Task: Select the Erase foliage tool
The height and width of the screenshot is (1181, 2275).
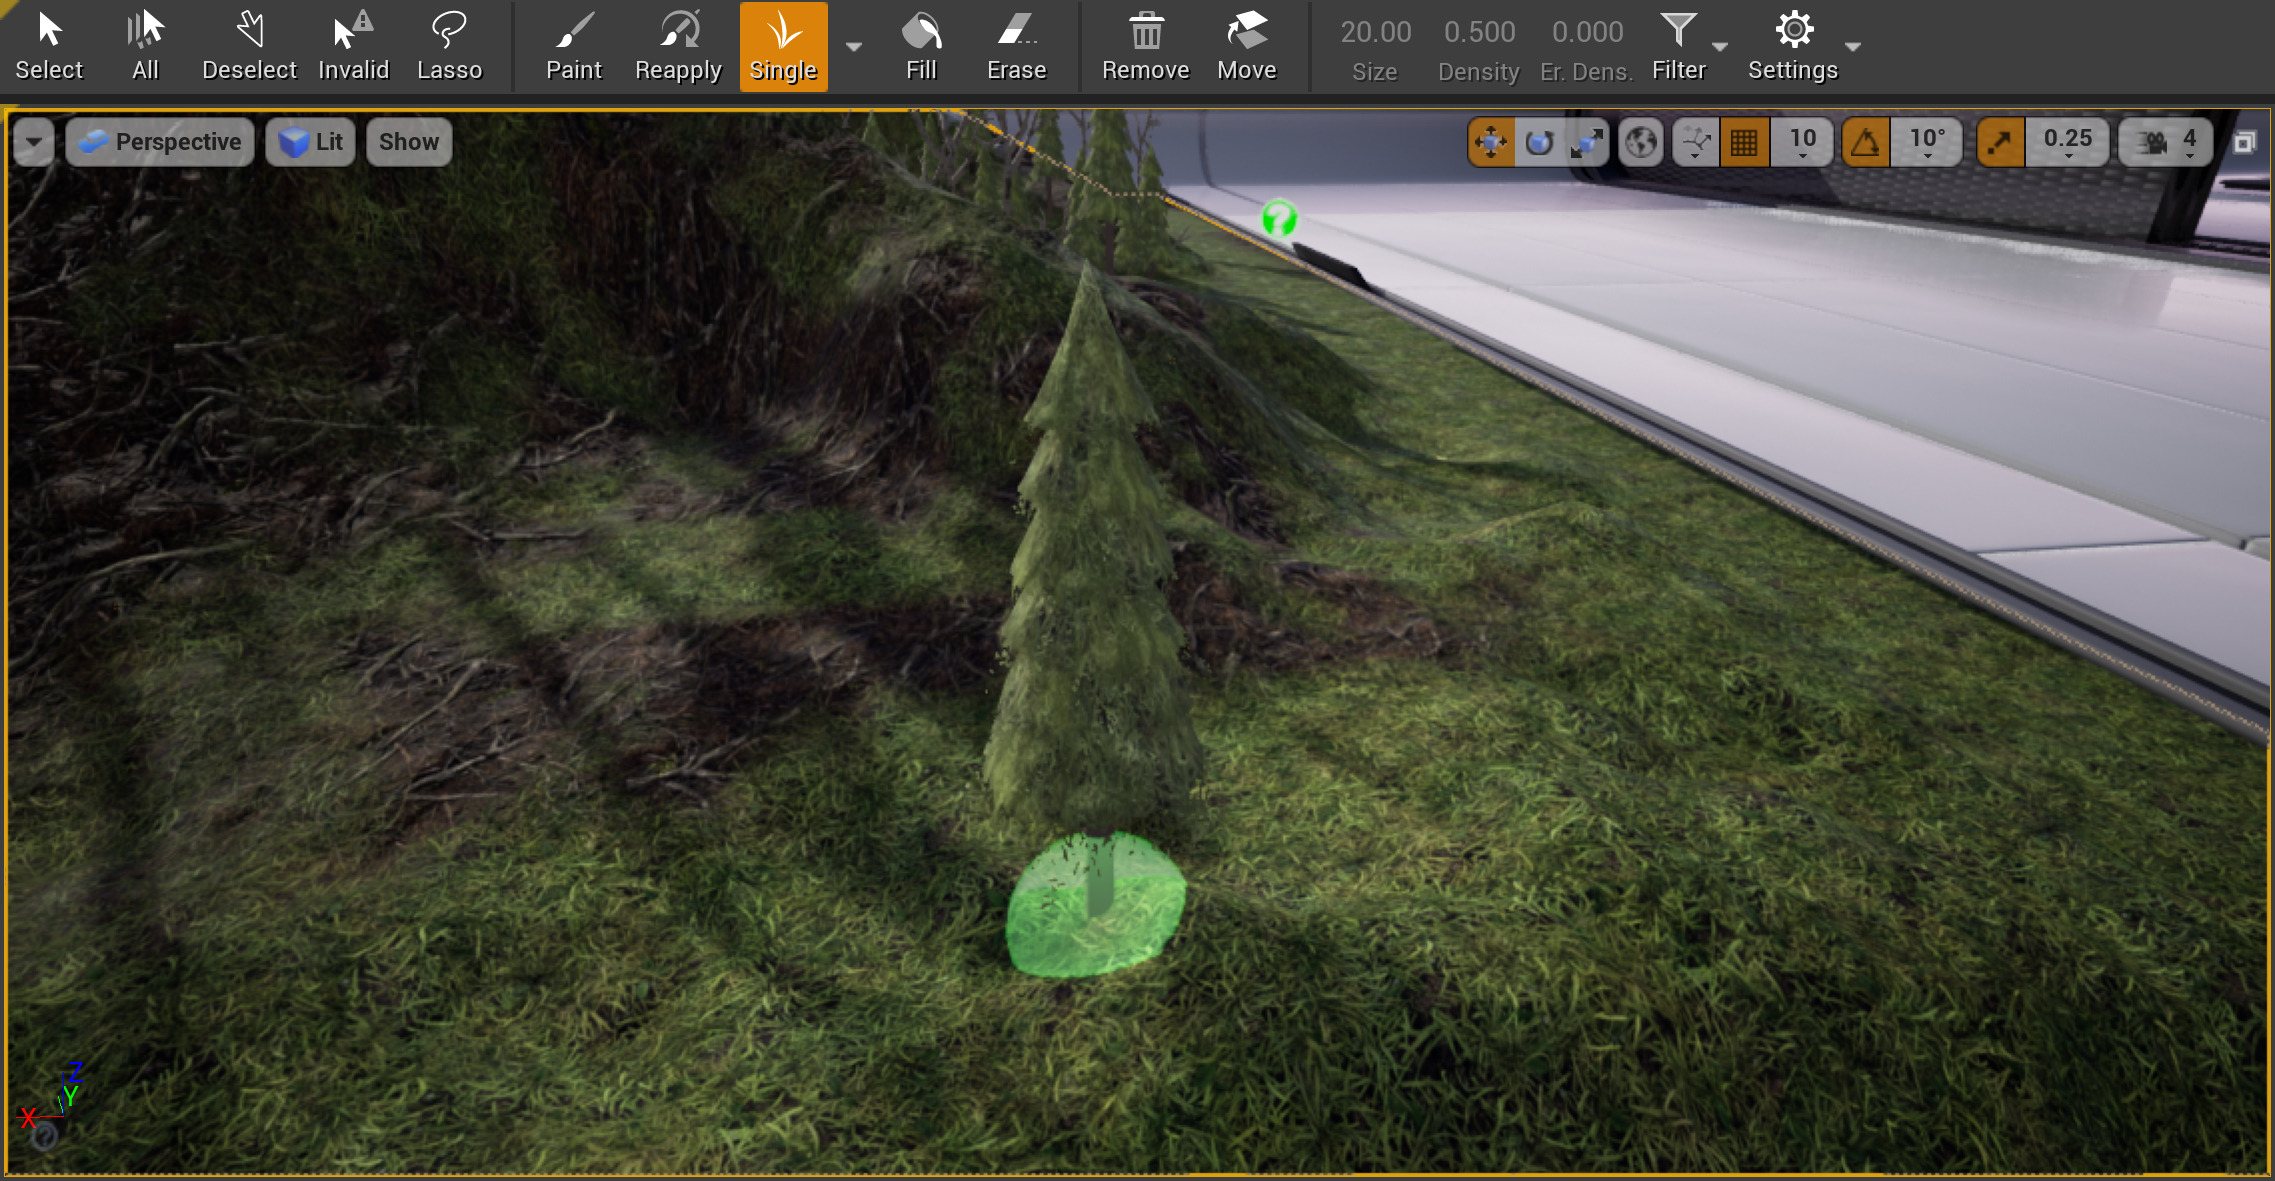Action: pos(1016,46)
